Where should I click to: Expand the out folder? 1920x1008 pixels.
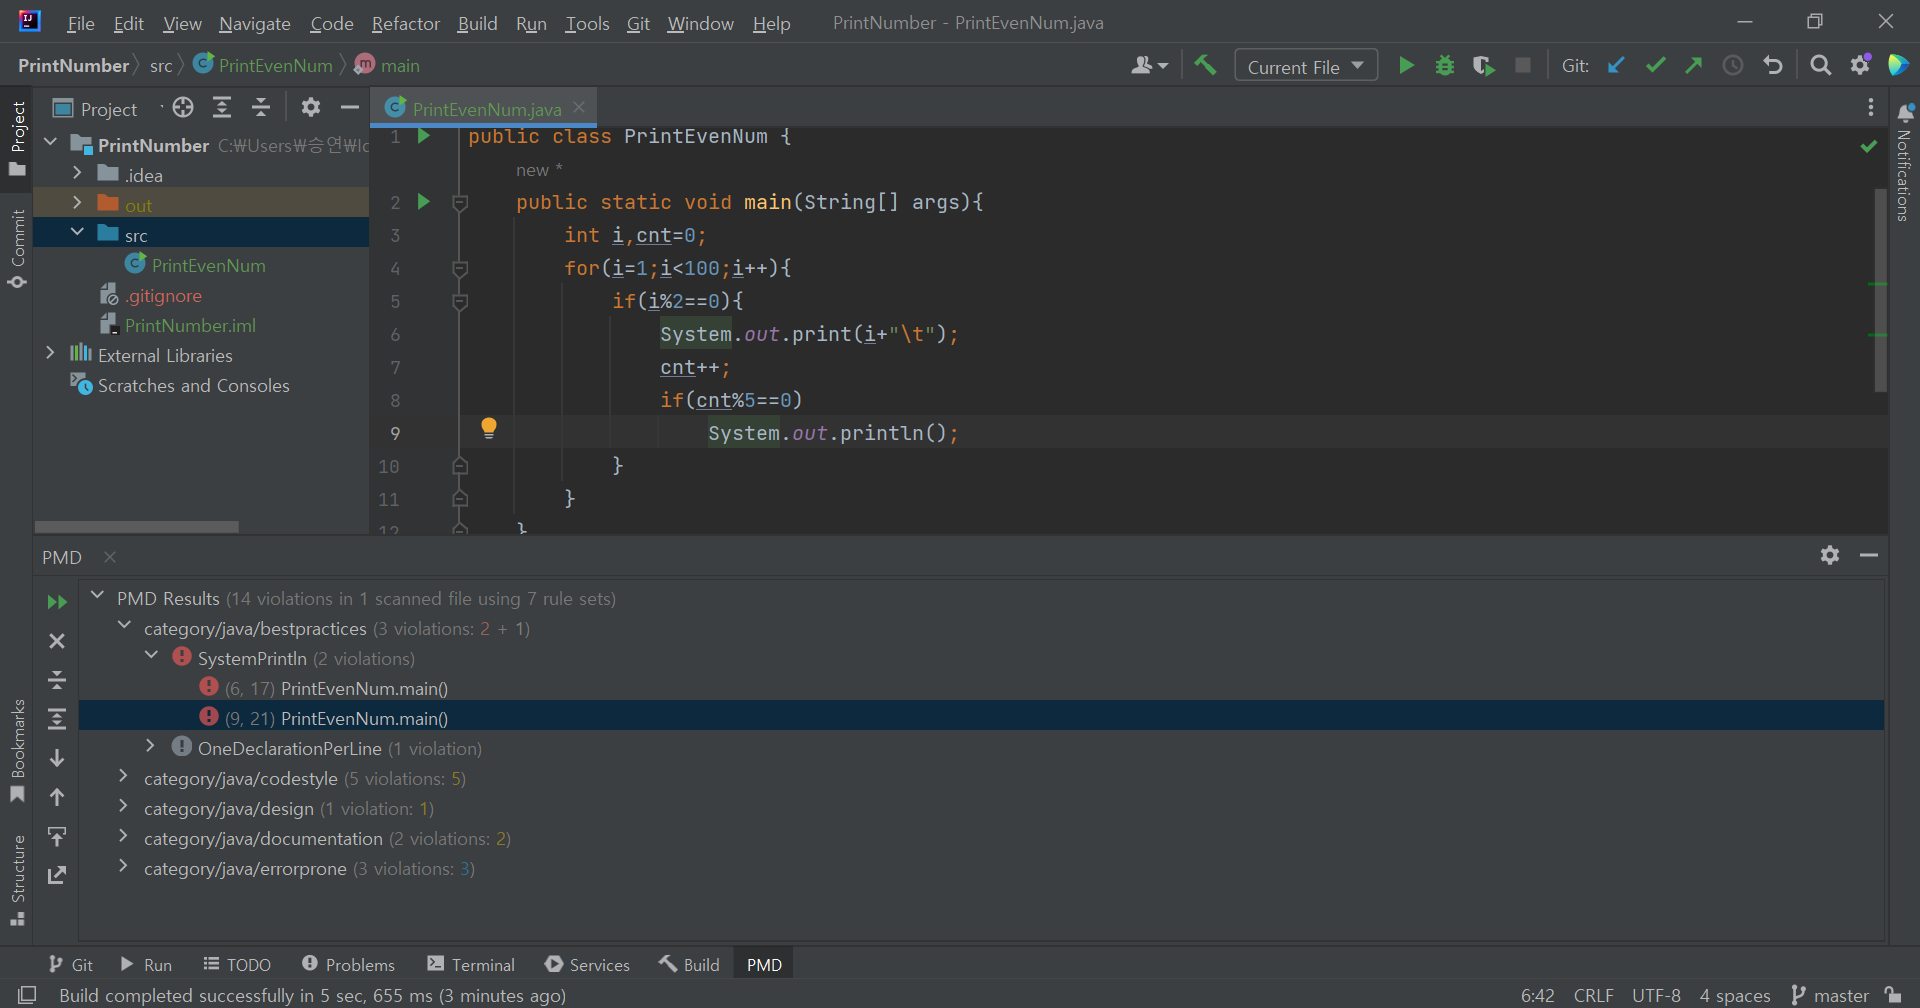tap(77, 203)
